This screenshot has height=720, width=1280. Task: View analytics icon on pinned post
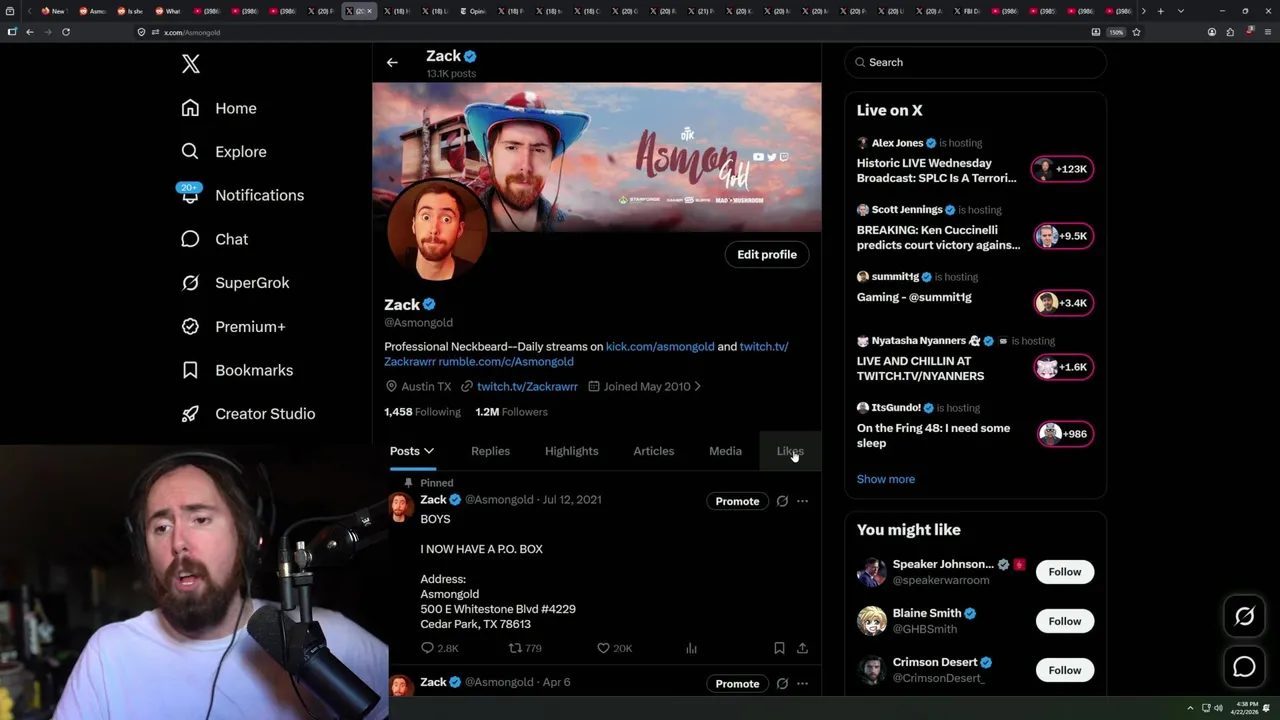click(691, 648)
